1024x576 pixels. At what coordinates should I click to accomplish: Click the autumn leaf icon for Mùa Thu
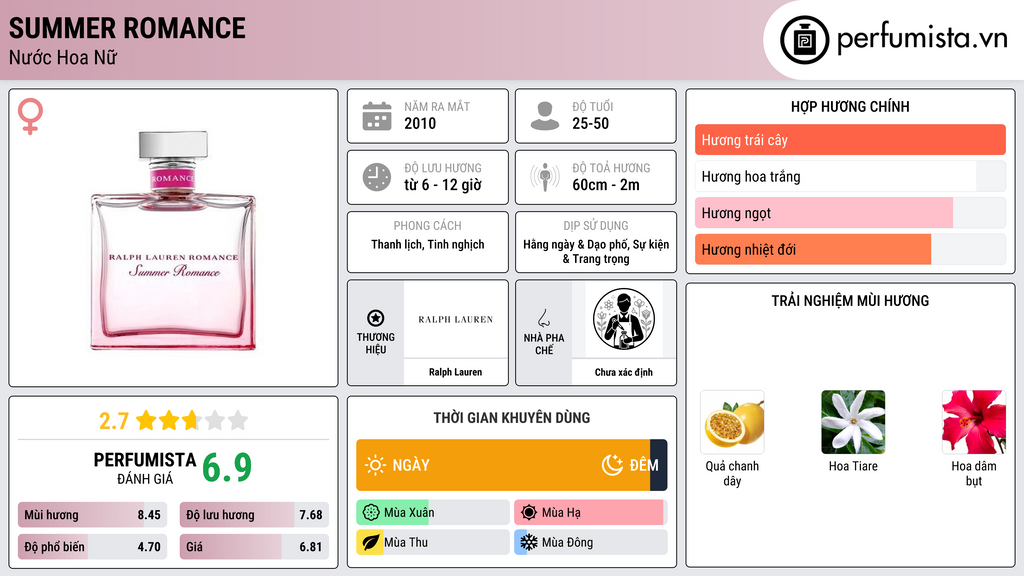(x=371, y=542)
